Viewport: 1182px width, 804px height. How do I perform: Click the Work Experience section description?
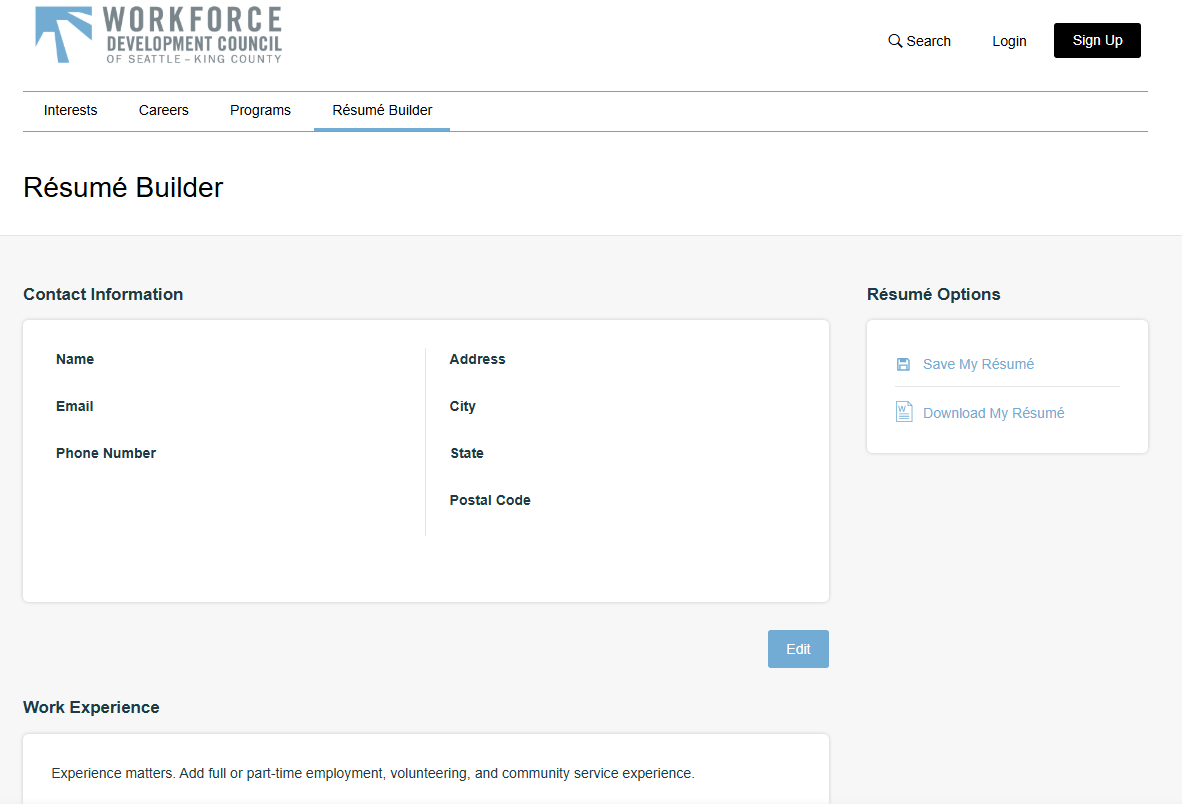(373, 773)
